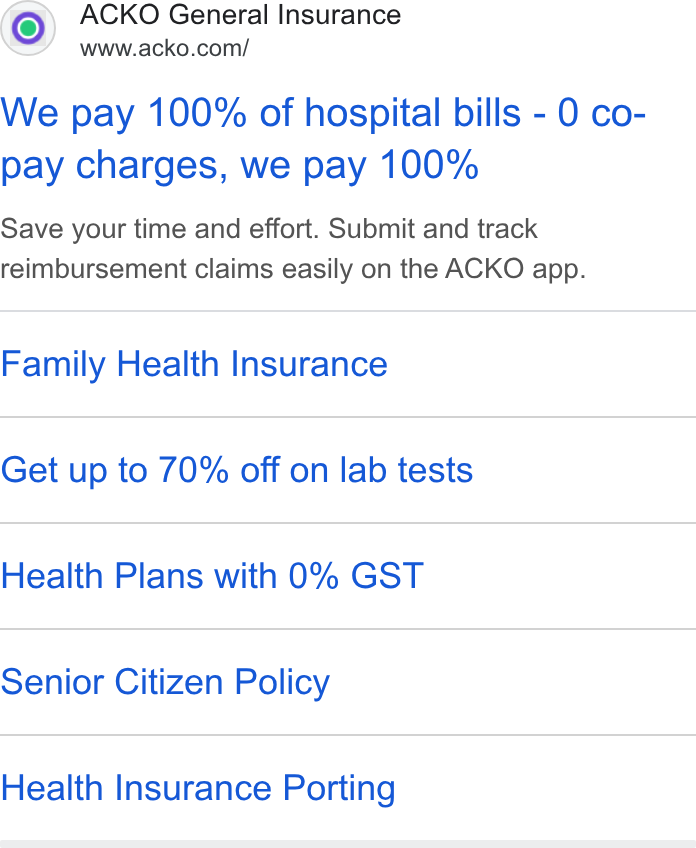Open the 'We pay 100% of hospital bills' headline
The image size is (696, 848).
(x=323, y=114)
